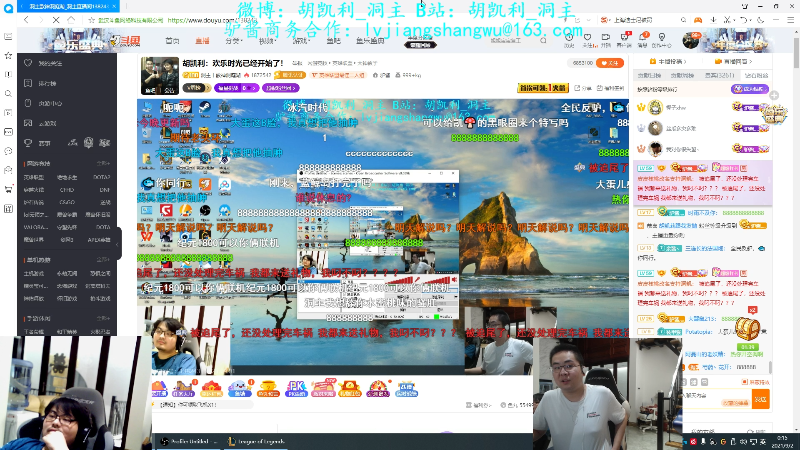The height and width of the screenshot is (450, 800).
Task: Switch to 贡献周榜 ranking tab
Action: click(x=682, y=76)
